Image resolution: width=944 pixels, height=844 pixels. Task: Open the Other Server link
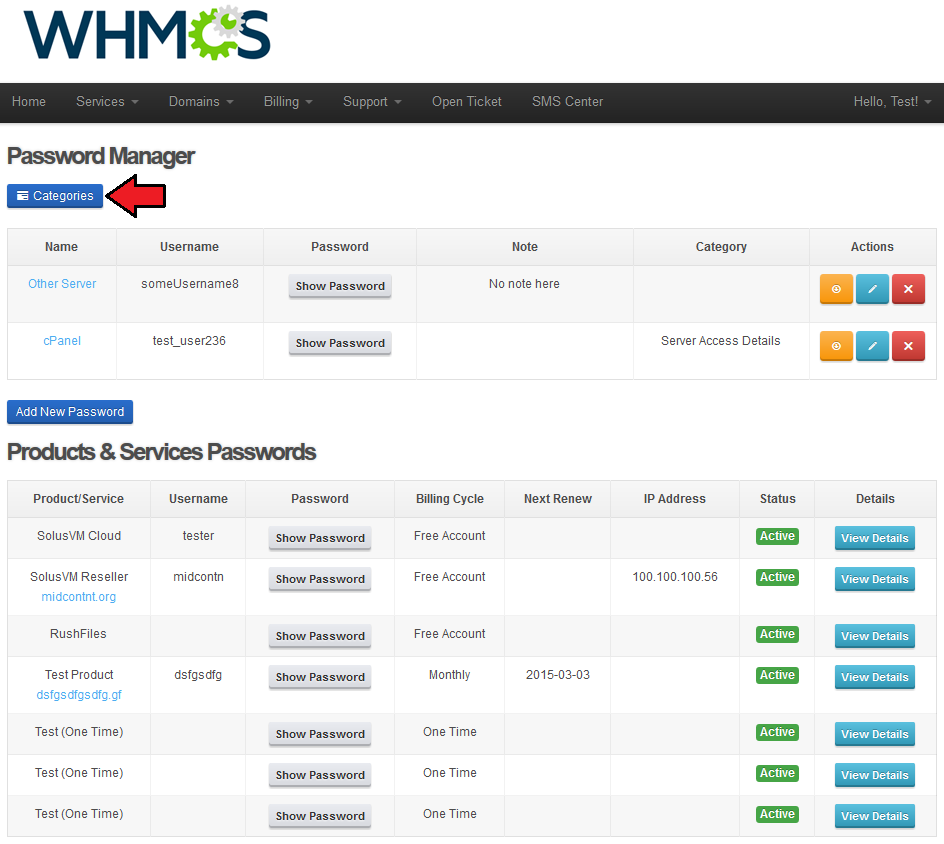(x=62, y=284)
